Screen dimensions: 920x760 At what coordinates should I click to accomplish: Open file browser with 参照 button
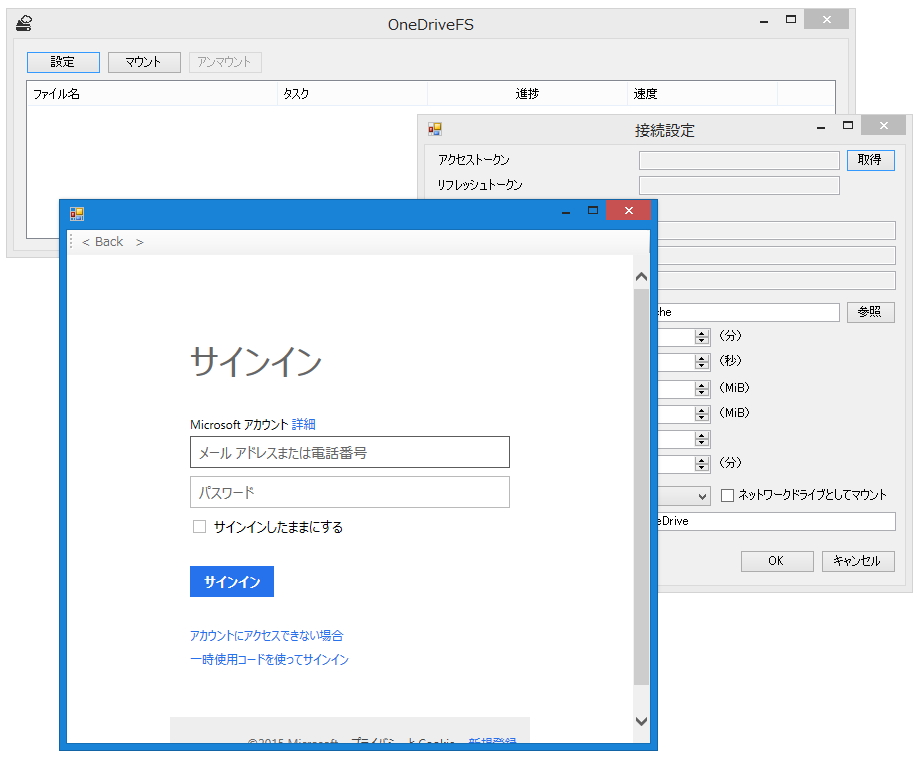pyautogui.click(x=869, y=312)
